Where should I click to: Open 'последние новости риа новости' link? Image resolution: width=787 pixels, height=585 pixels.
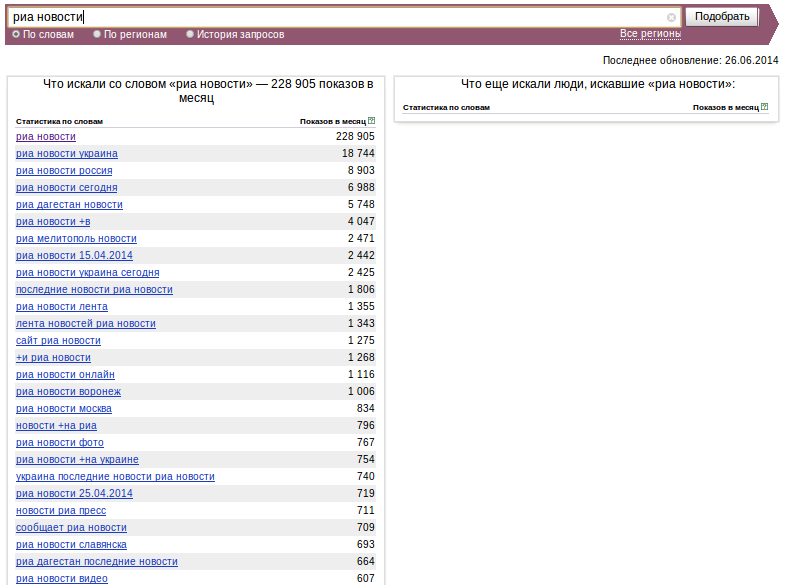point(94,289)
